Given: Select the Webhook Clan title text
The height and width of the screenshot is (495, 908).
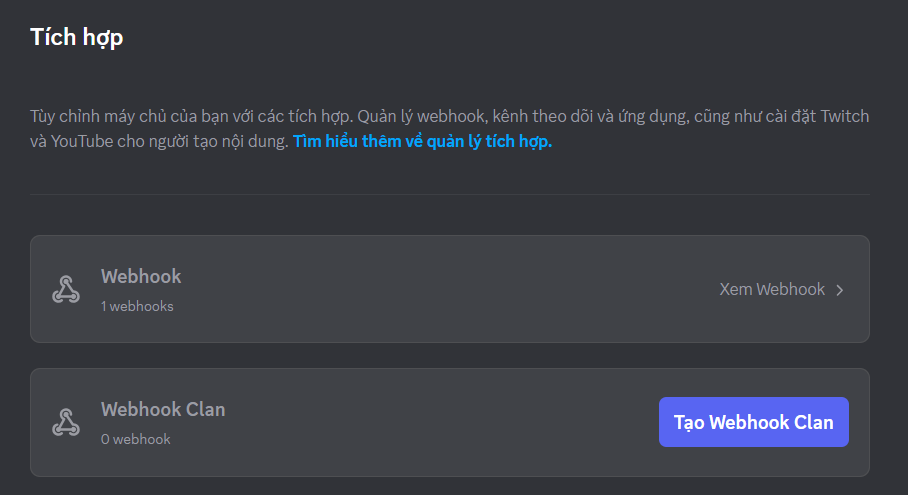Looking at the screenshot, I should coord(163,409).
